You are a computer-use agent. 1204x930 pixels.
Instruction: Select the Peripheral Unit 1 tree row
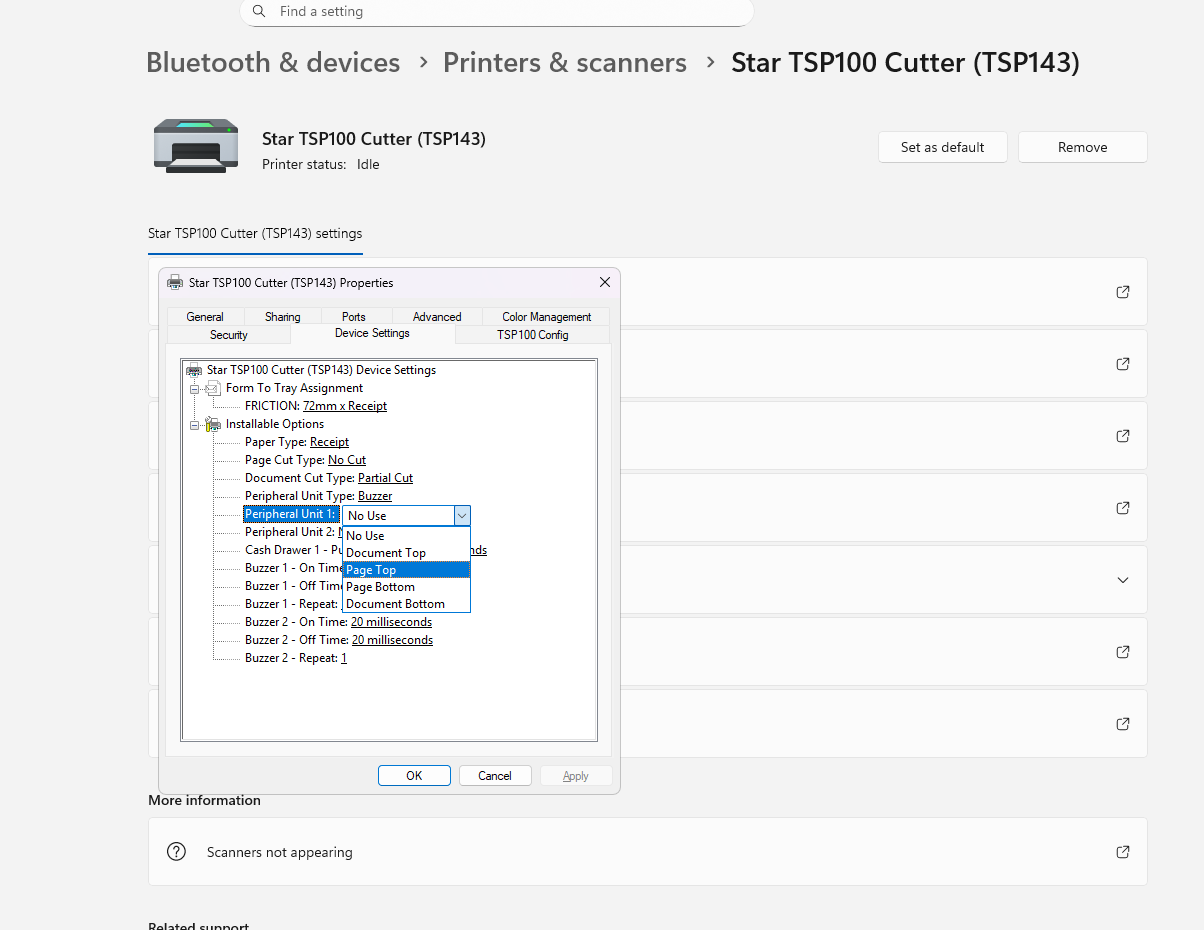coord(290,514)
